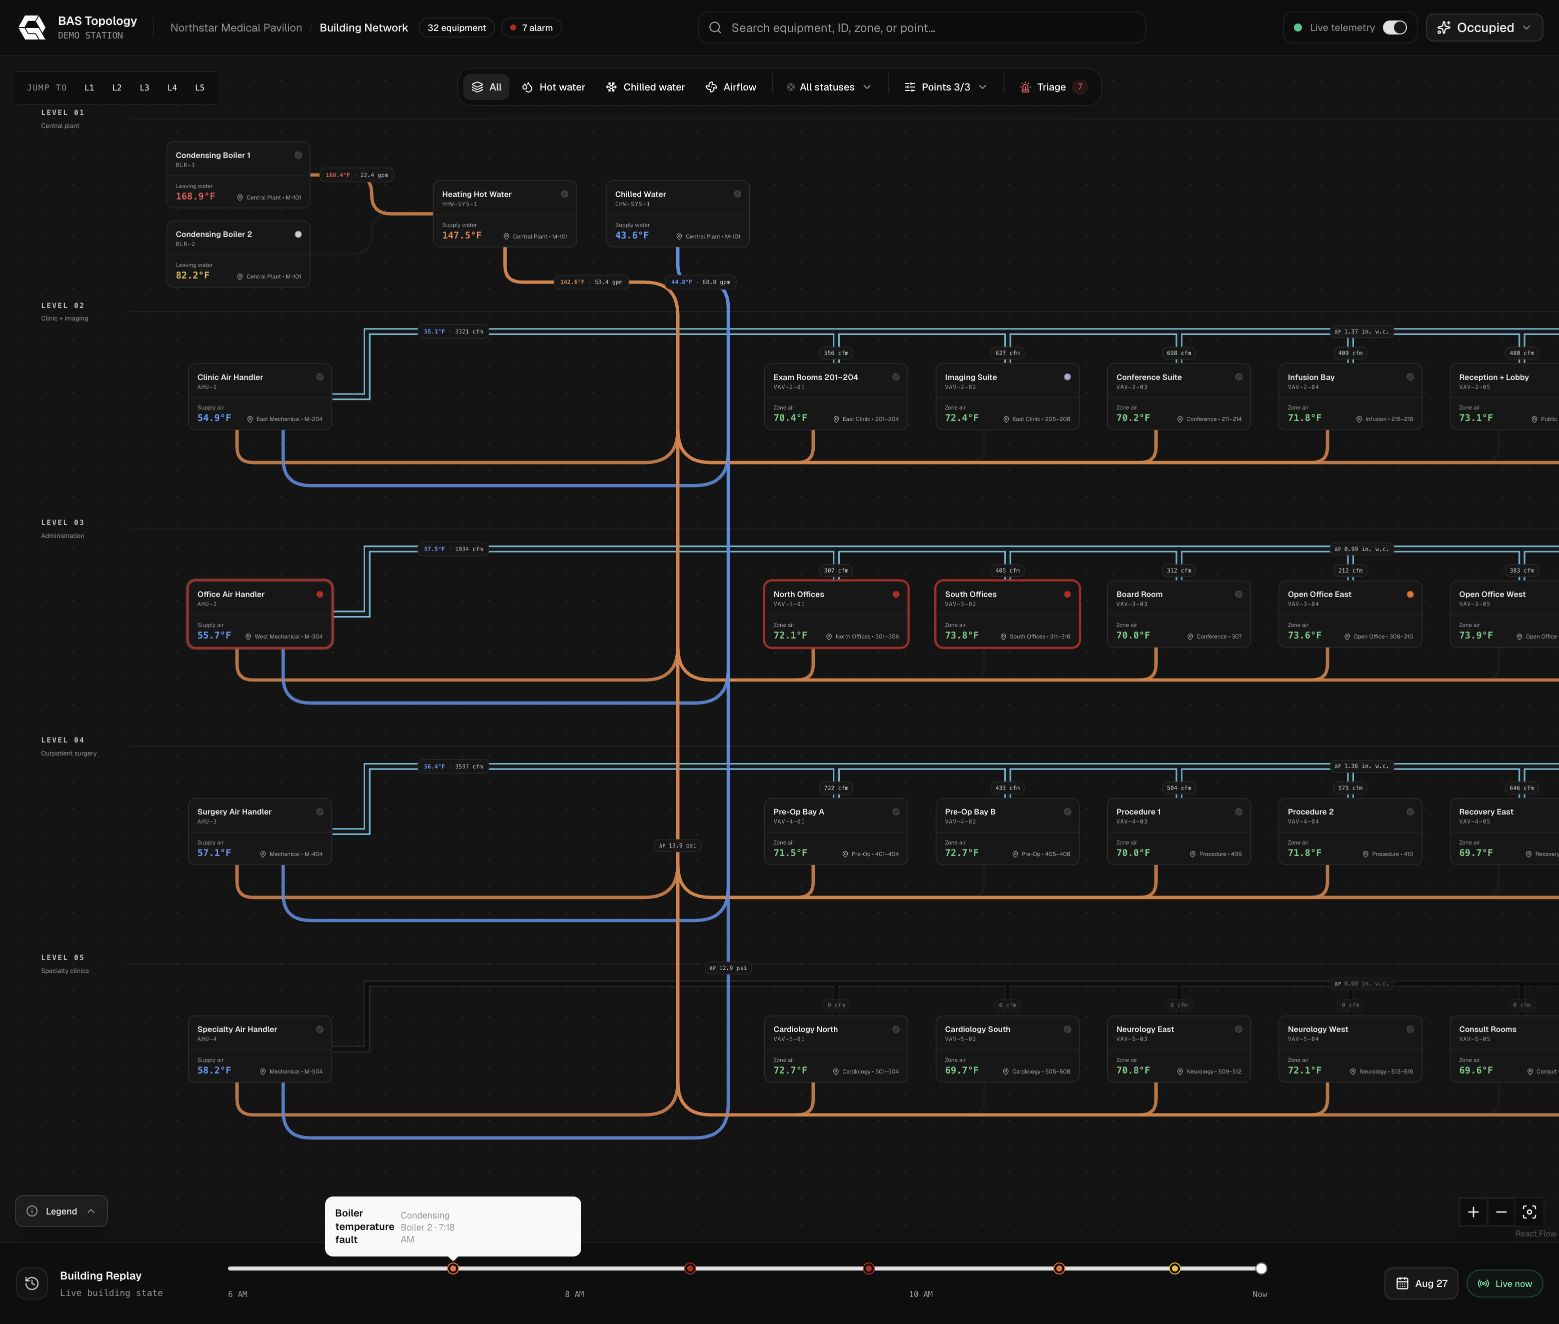This screenshot has height=1324, width=1559.
Task: Click the timeline marker just before 10 AM
Action: pos(869,1268)
